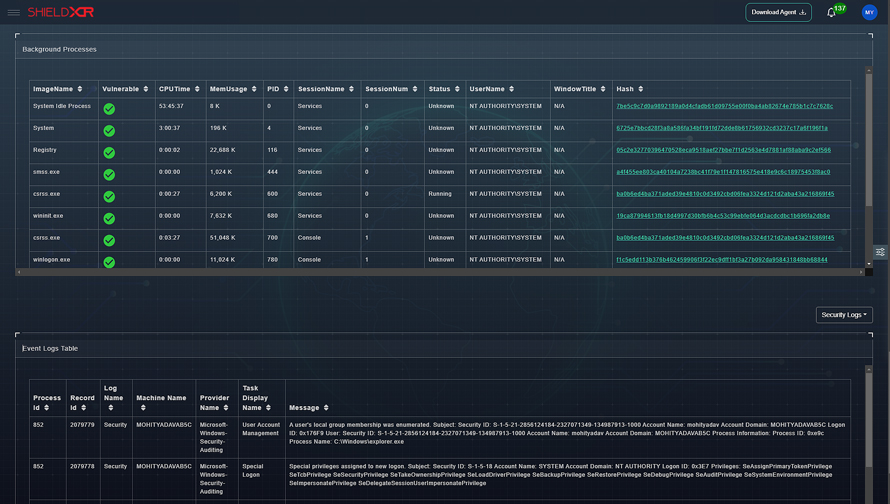Click green check for System row
The height and width of the screenshot is (504, 890).
(110, 131)
